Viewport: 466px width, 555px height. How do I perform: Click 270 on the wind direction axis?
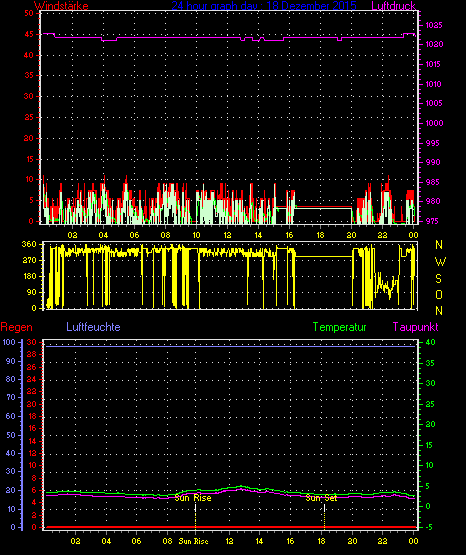click(x=29, y=261)
